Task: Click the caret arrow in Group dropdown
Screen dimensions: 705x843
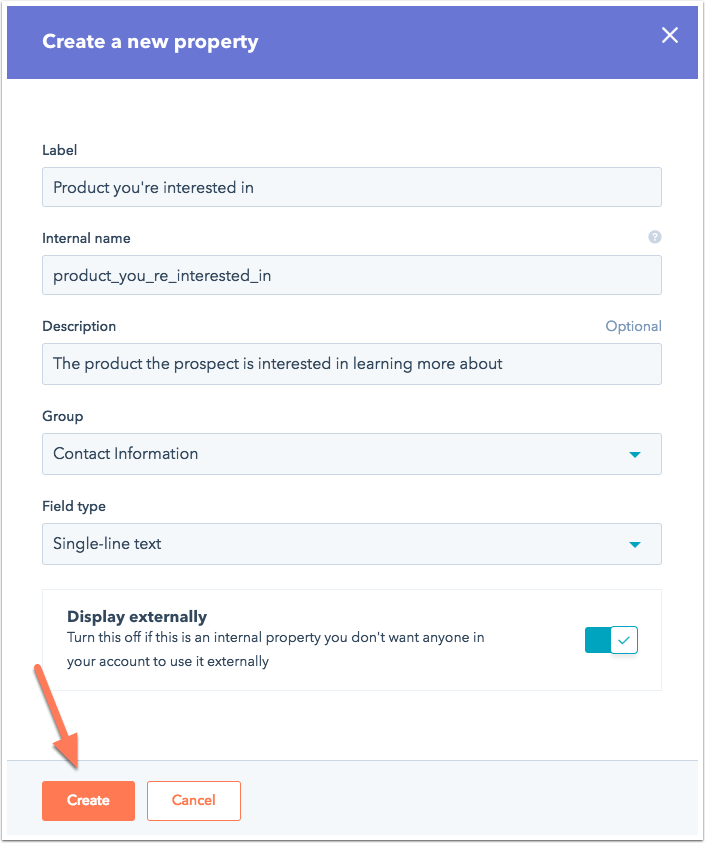Action: coord(635,455)
